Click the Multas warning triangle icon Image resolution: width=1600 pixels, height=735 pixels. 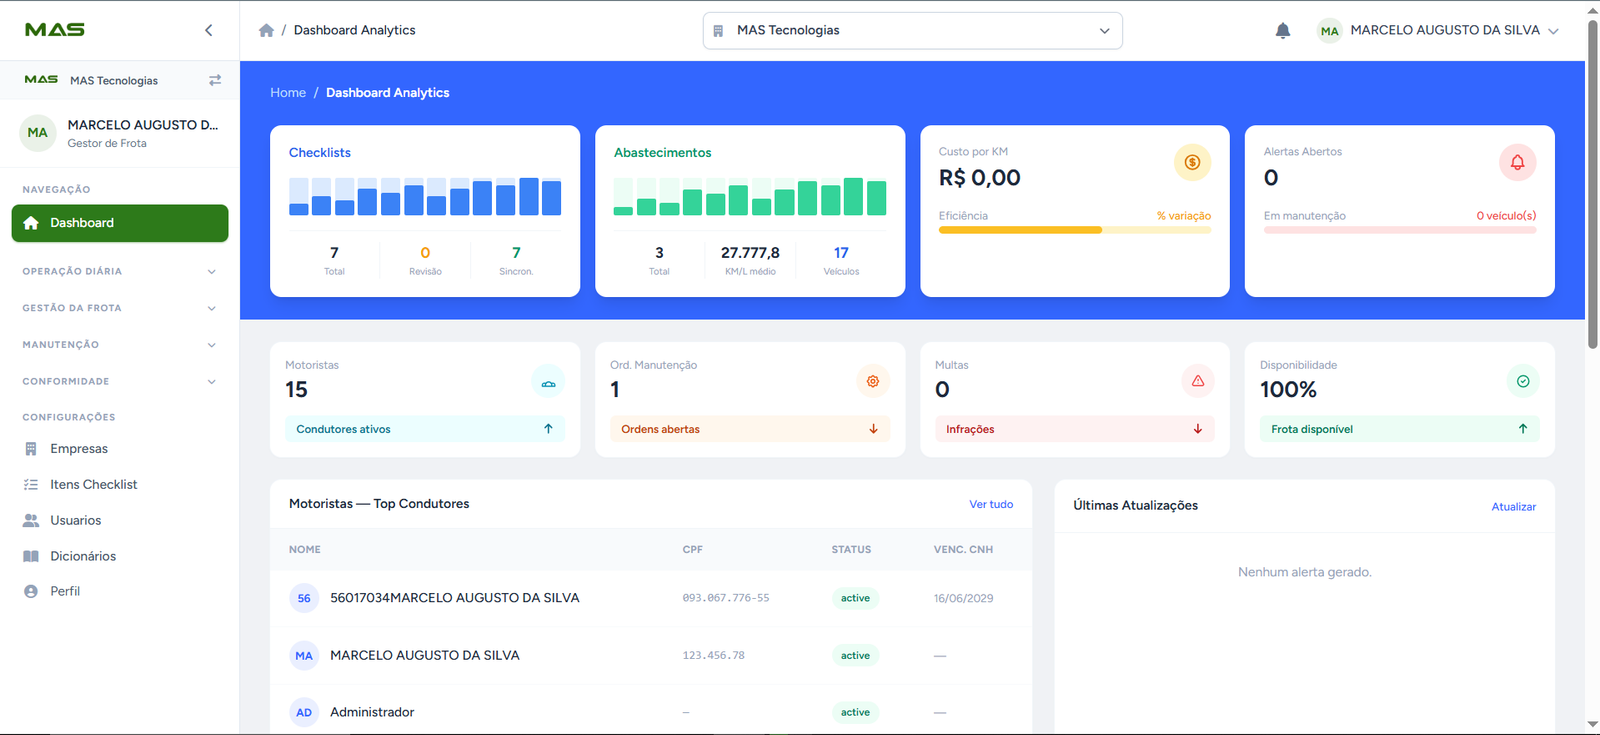1198,382
